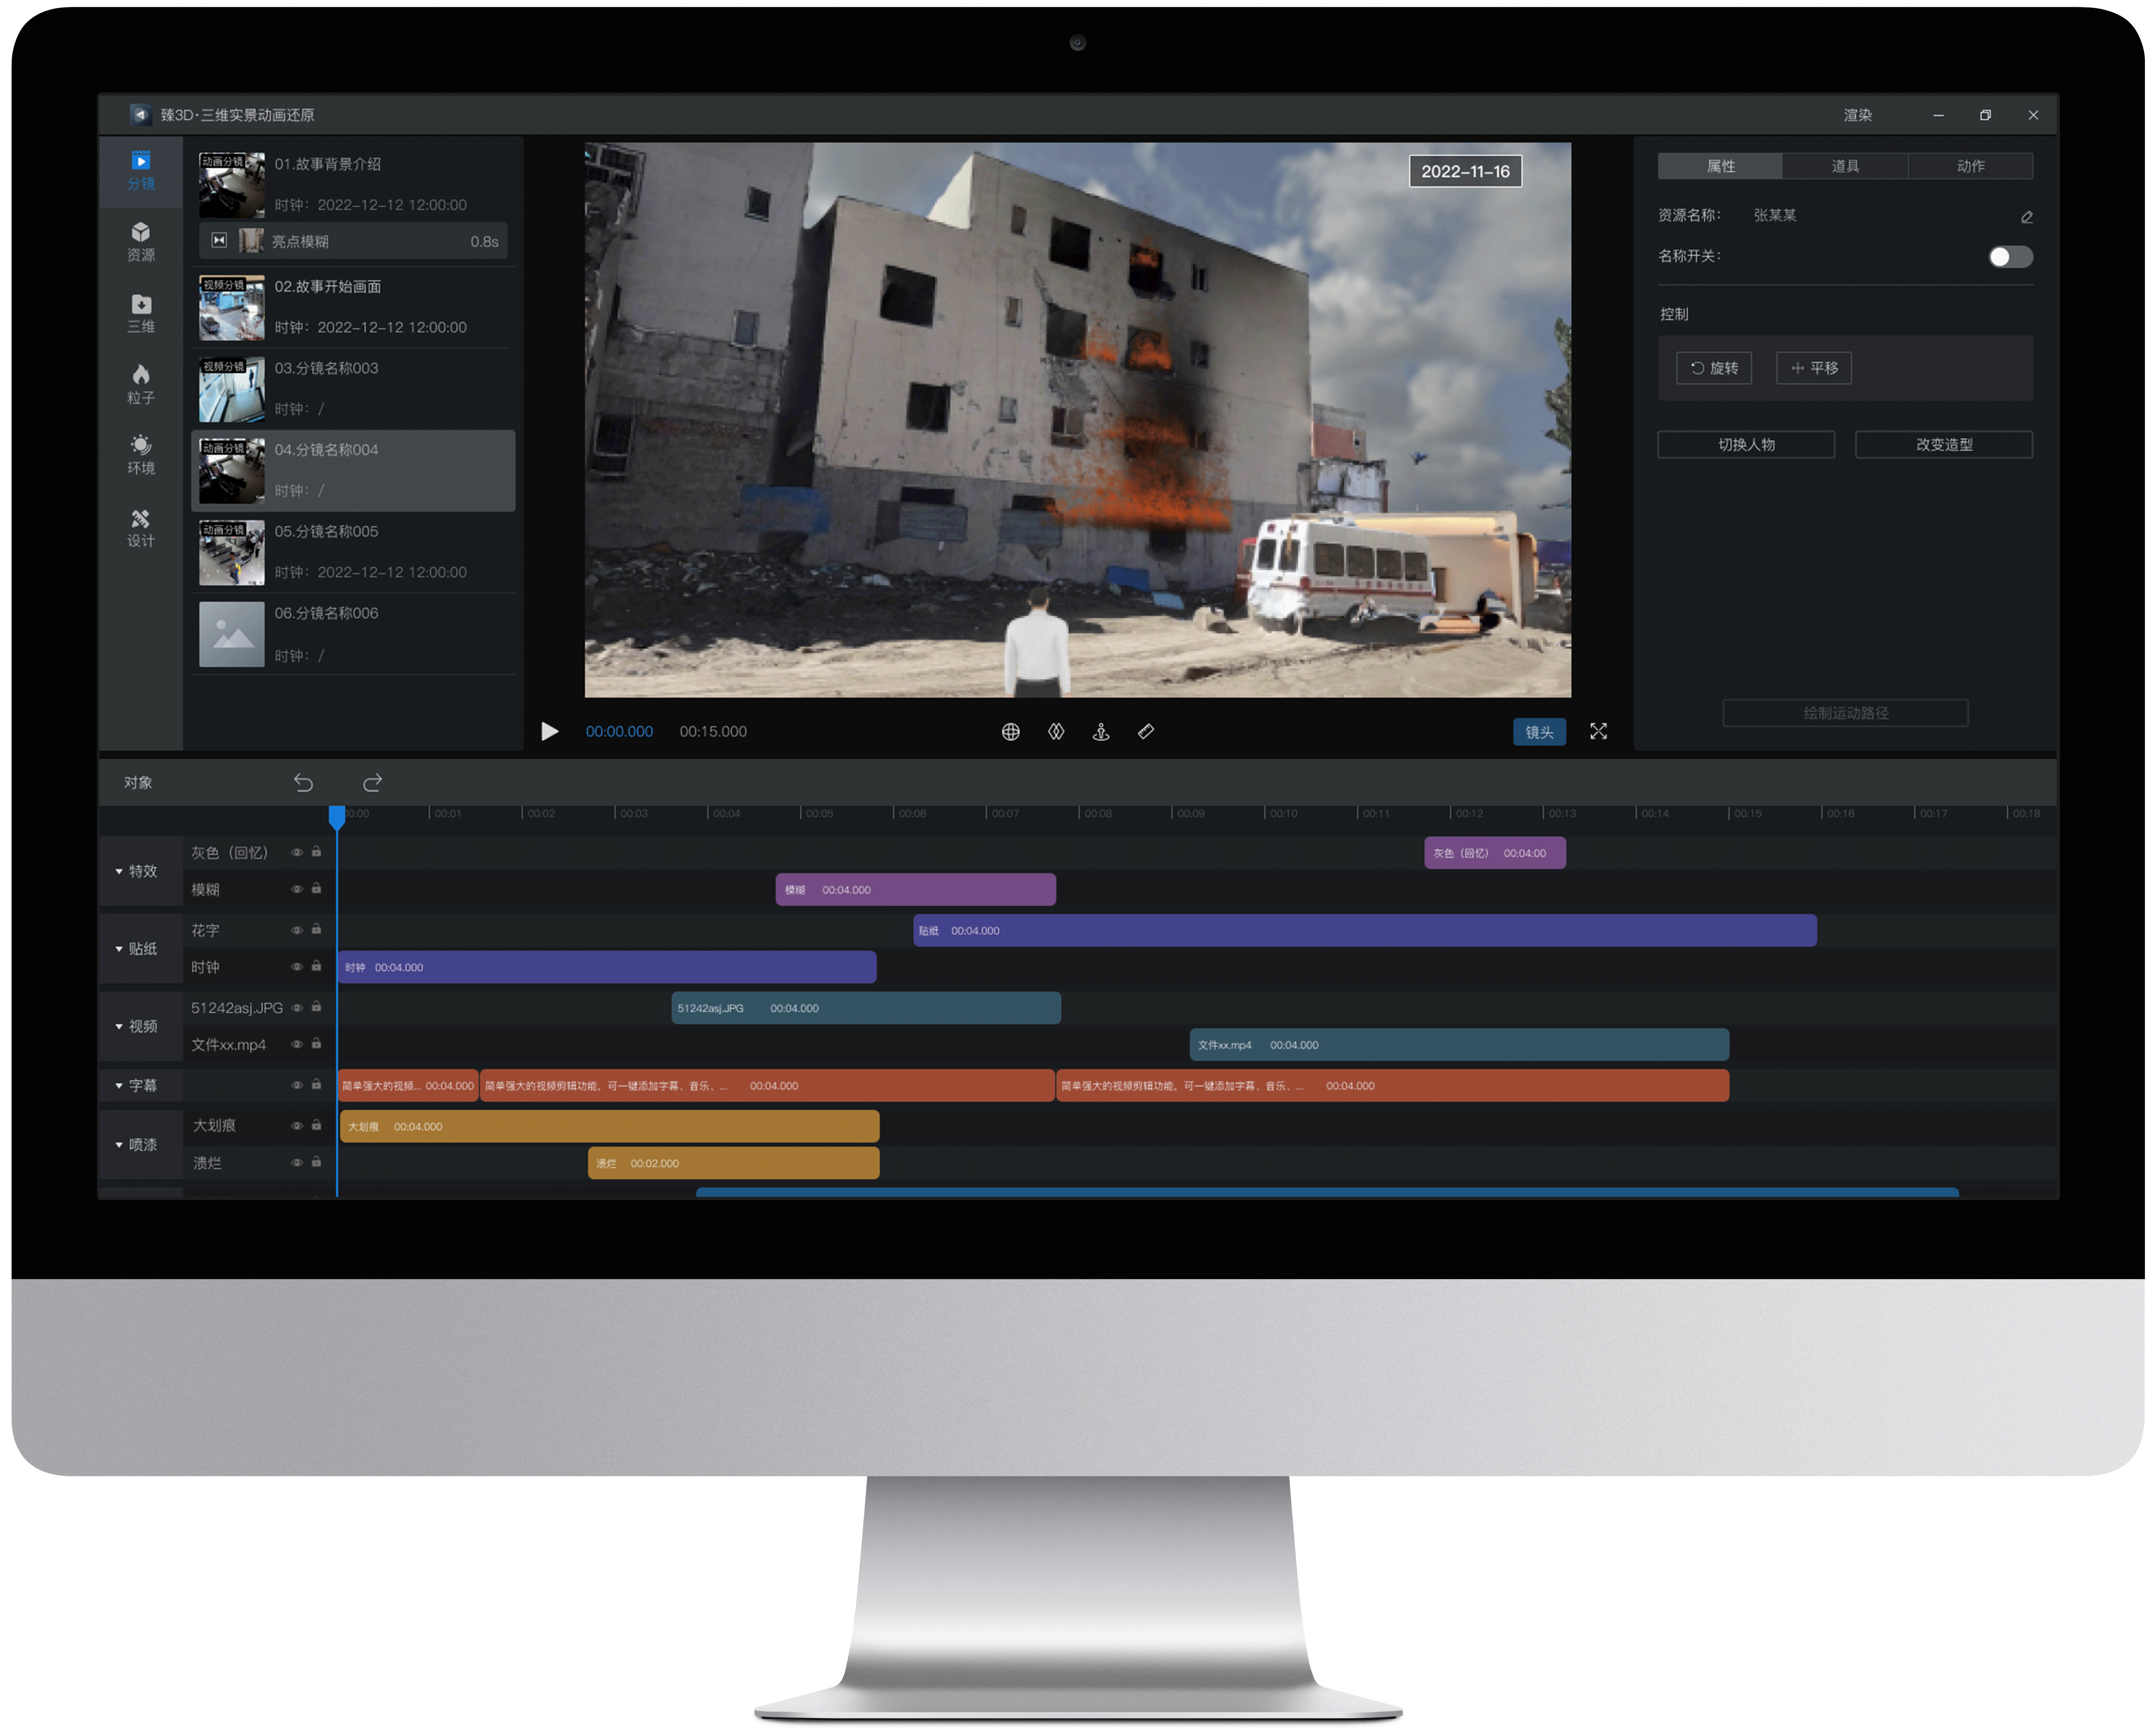Click the keyframe diamond icon in preview toolbar

[1056, 731]
